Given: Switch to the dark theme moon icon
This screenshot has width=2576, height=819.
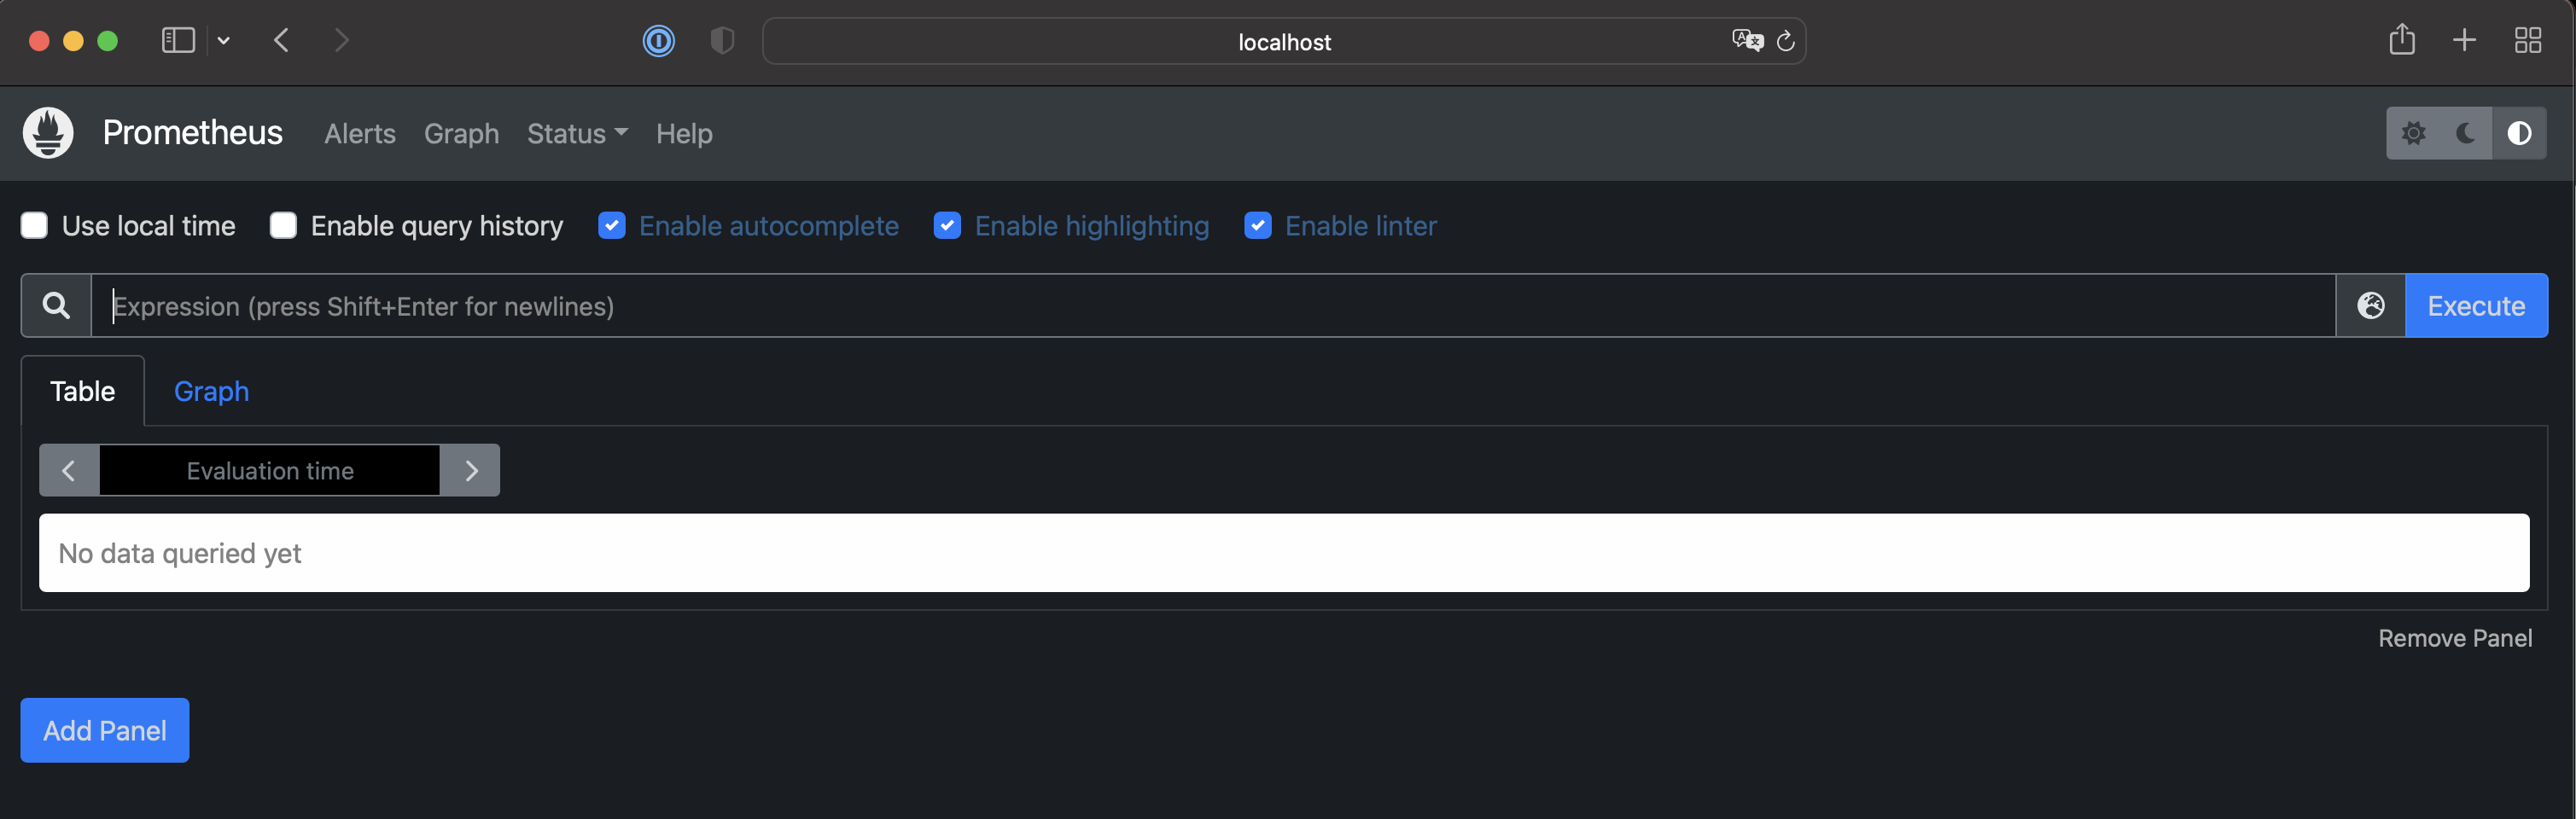Looking at the screenshot, I should (x=2466, y=133).
